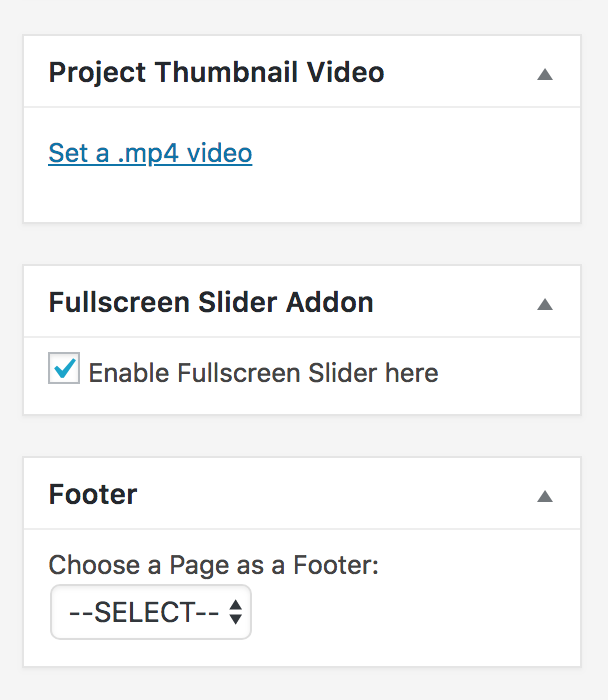Click the "Choose a Page as a Footer:" label

(214, 565)
